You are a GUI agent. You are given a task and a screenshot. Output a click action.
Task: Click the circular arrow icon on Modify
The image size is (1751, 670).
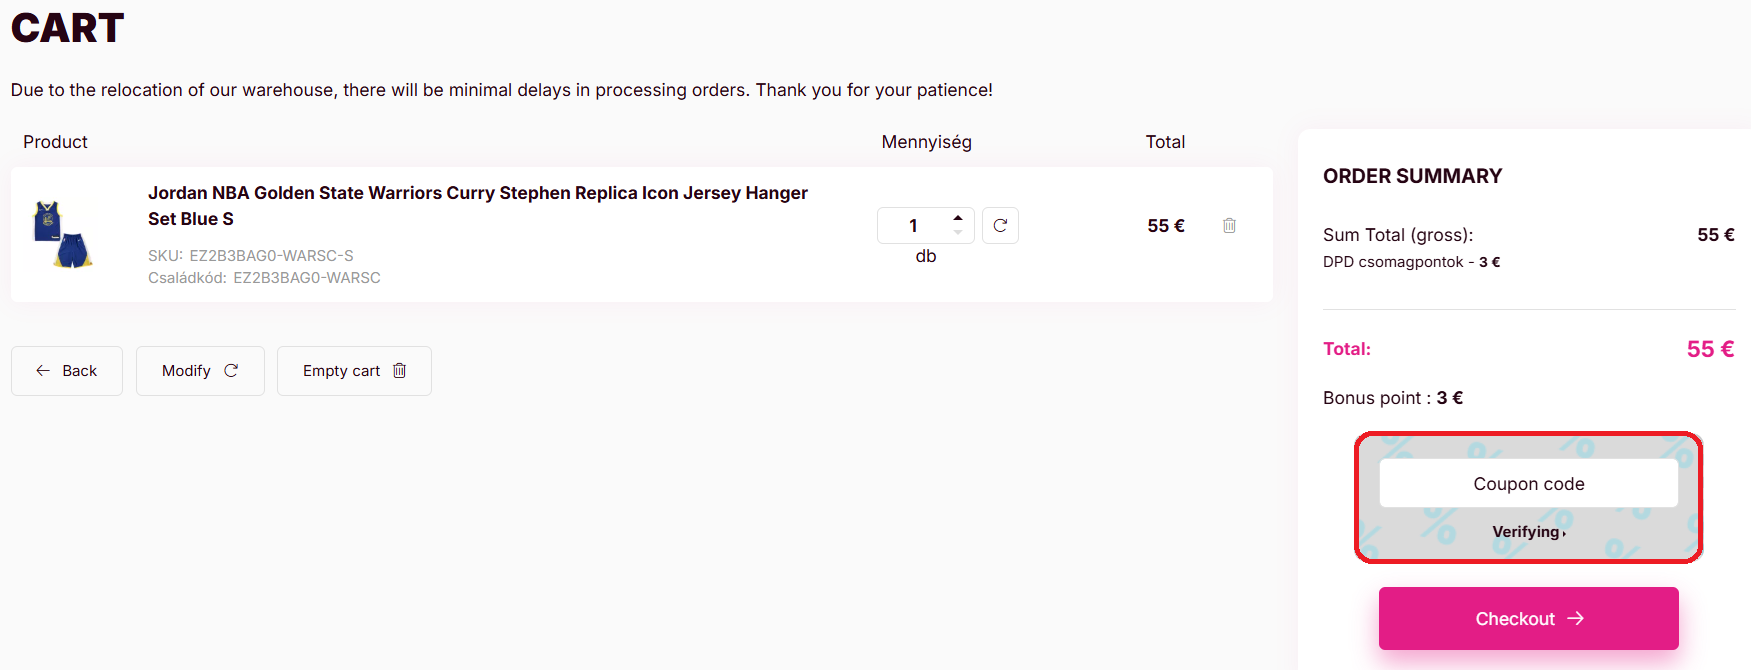pyautogui.click(x=231, y=371)
